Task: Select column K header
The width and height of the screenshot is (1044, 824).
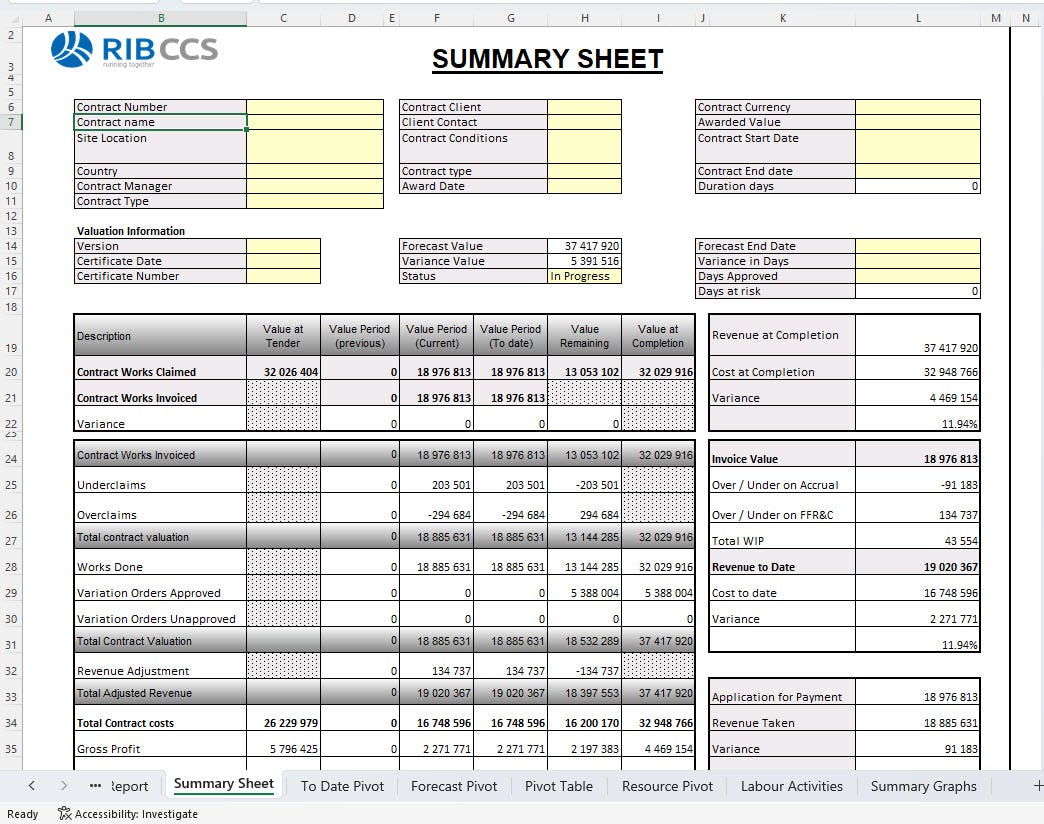Action: pos(782,19)
